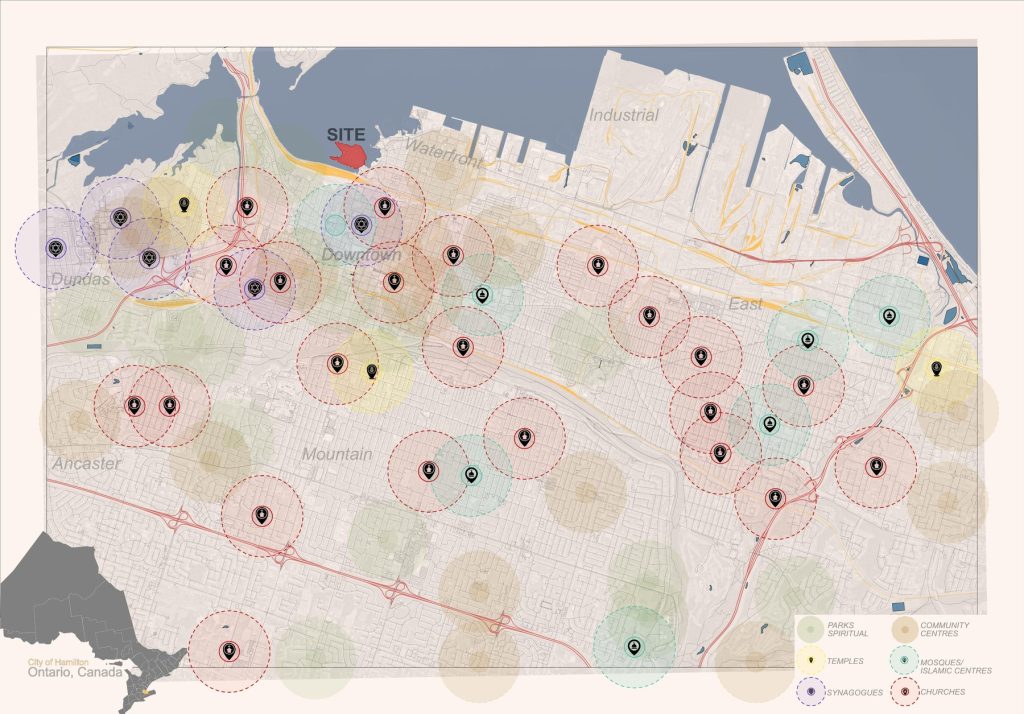Click the Churches legend icon
Image resolution: width=1024 pixels, height=714 pixels.
(904, 691)
